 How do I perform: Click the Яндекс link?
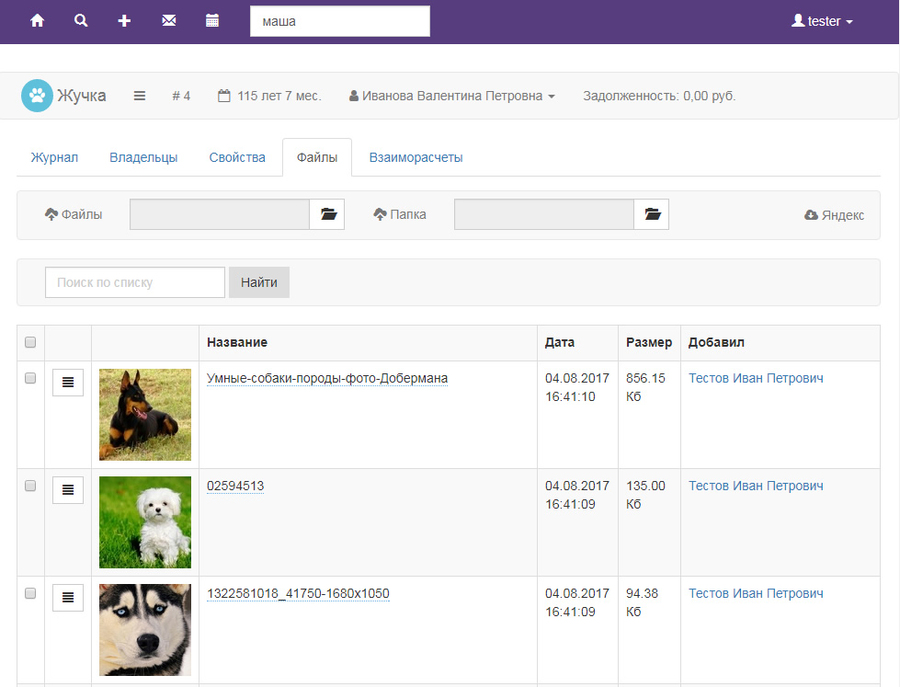tap(843, 215)
